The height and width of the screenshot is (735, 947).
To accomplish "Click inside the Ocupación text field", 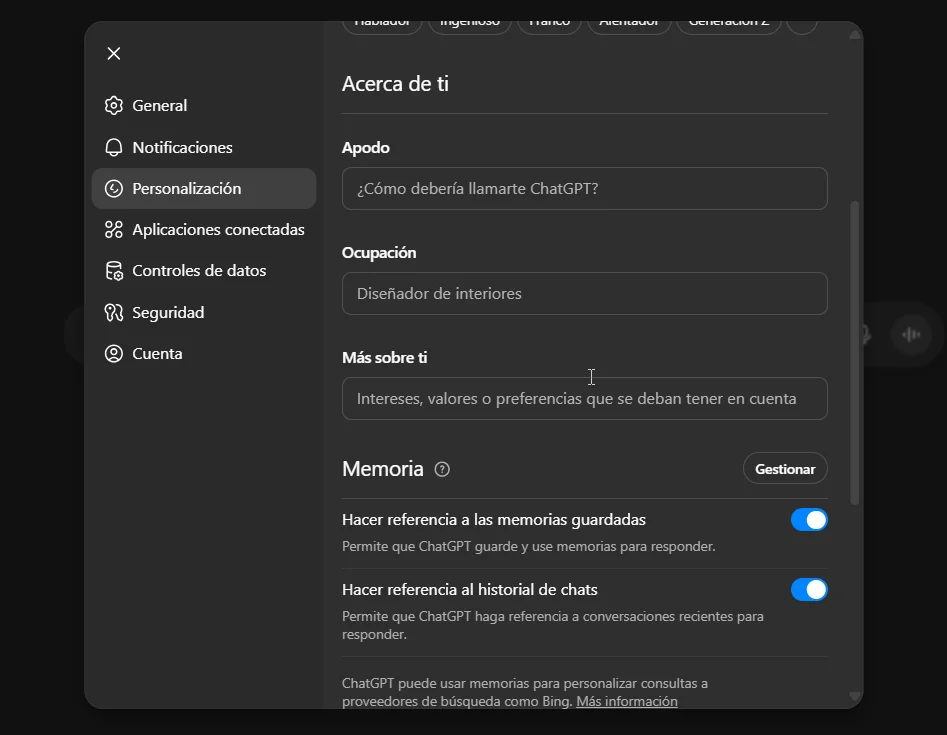I will pos(584,293).
